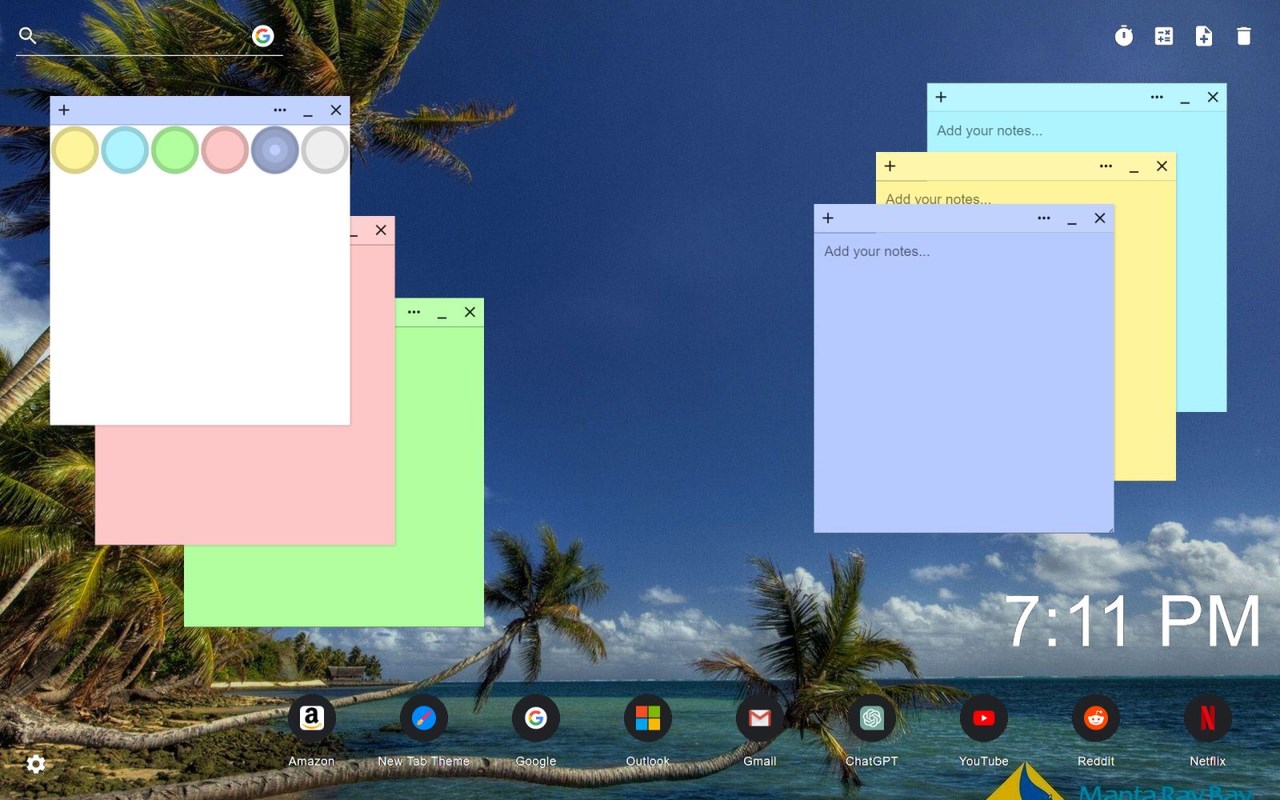
Task: Open the Google shortcut in the dock
Action: [x=536, y=718]
